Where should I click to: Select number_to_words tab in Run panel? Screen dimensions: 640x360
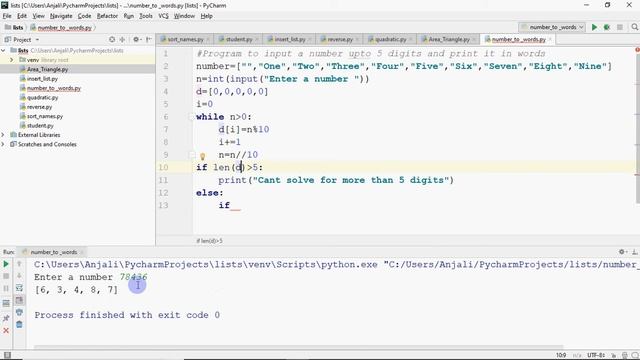pyautogui.click(x=53, y=252)
